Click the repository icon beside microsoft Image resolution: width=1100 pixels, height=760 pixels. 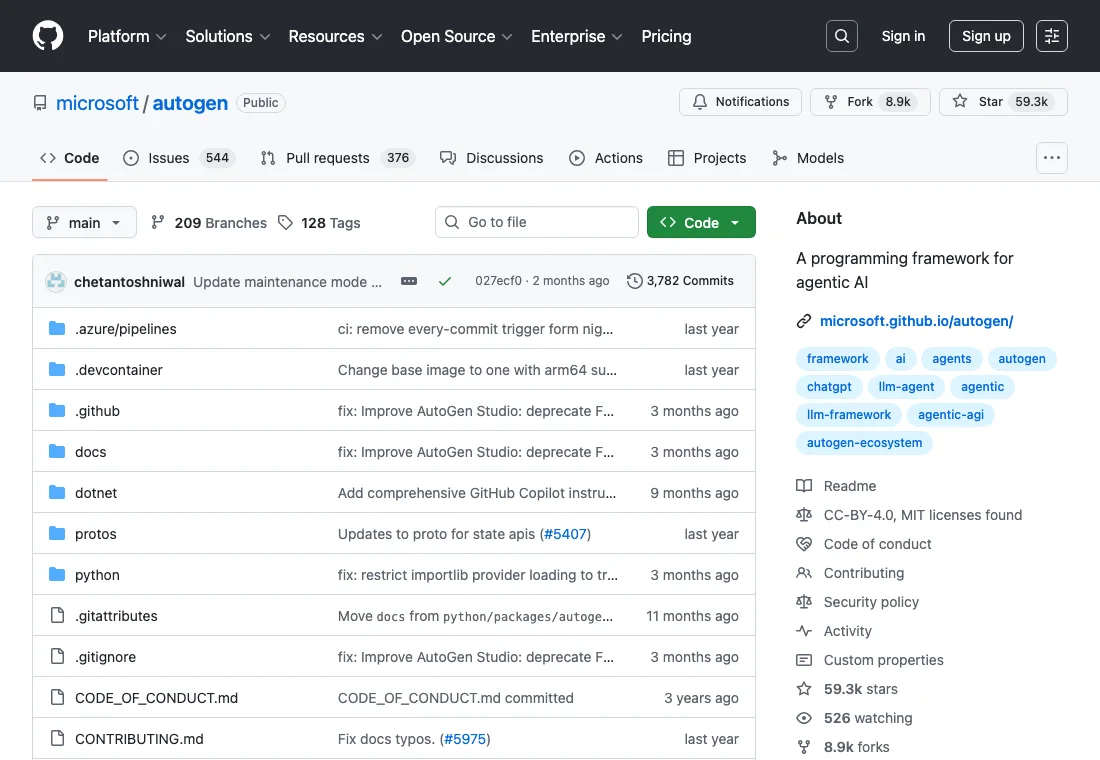40,103
